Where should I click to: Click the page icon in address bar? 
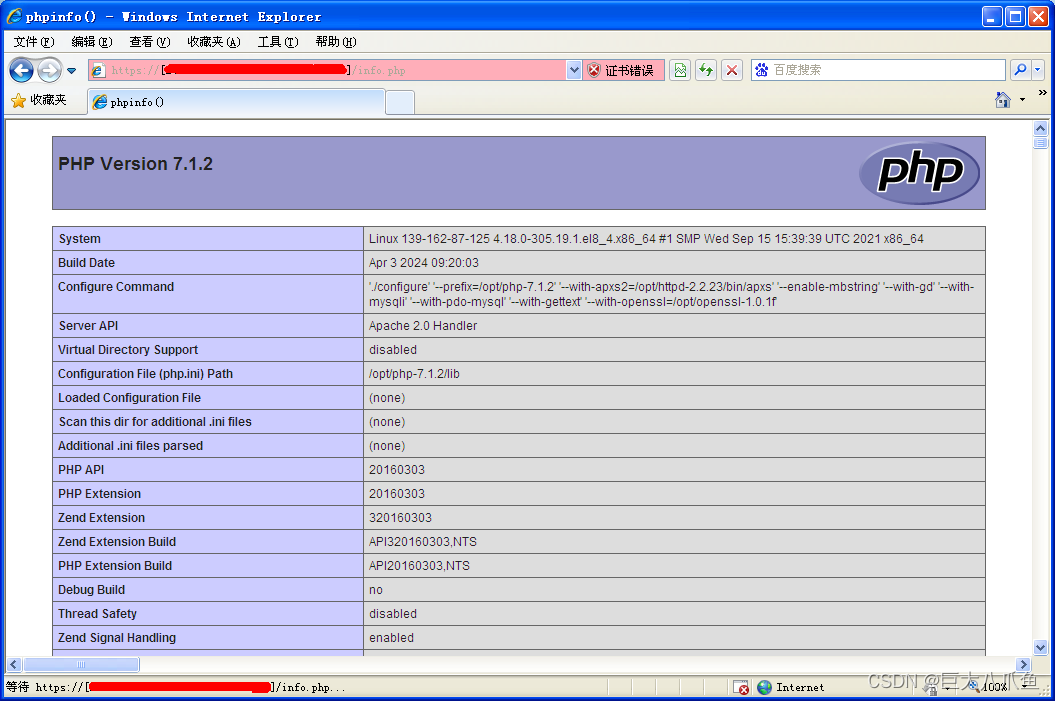[98, 70]
